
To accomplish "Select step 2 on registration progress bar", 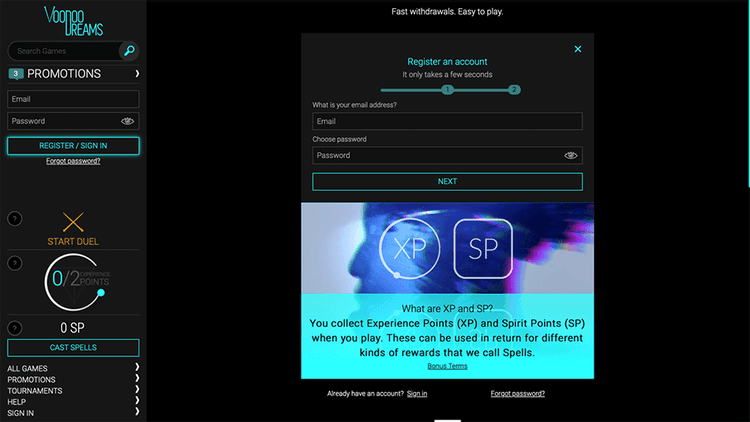I will pos(514,89).
